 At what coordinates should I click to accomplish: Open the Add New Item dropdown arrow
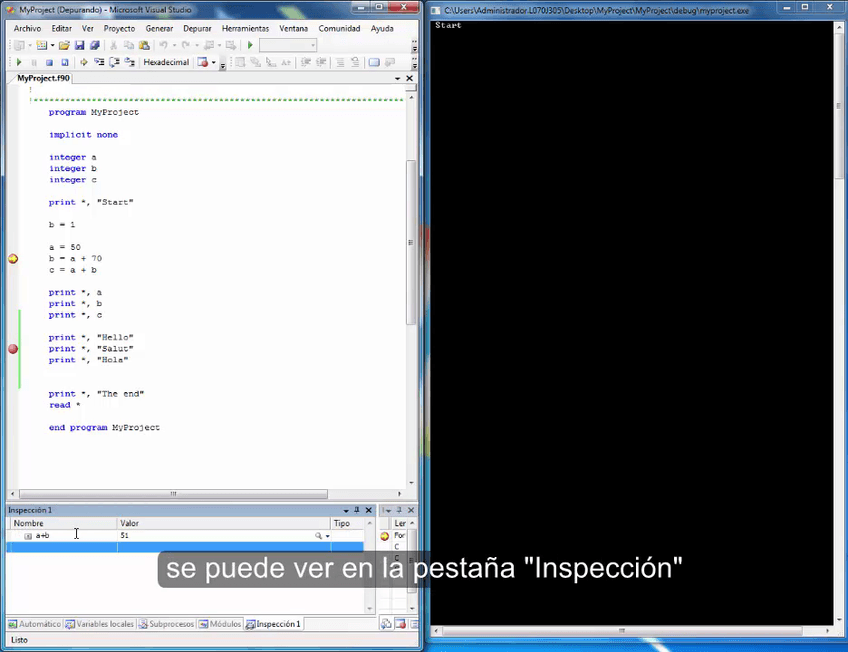52,45
